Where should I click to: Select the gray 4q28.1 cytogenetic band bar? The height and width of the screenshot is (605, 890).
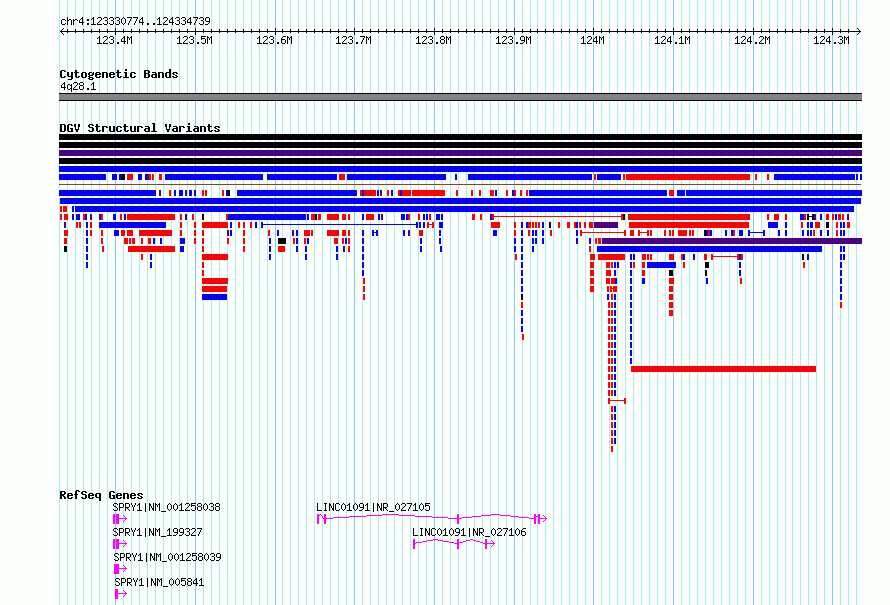pyautogui.click(x=460, y=97)
